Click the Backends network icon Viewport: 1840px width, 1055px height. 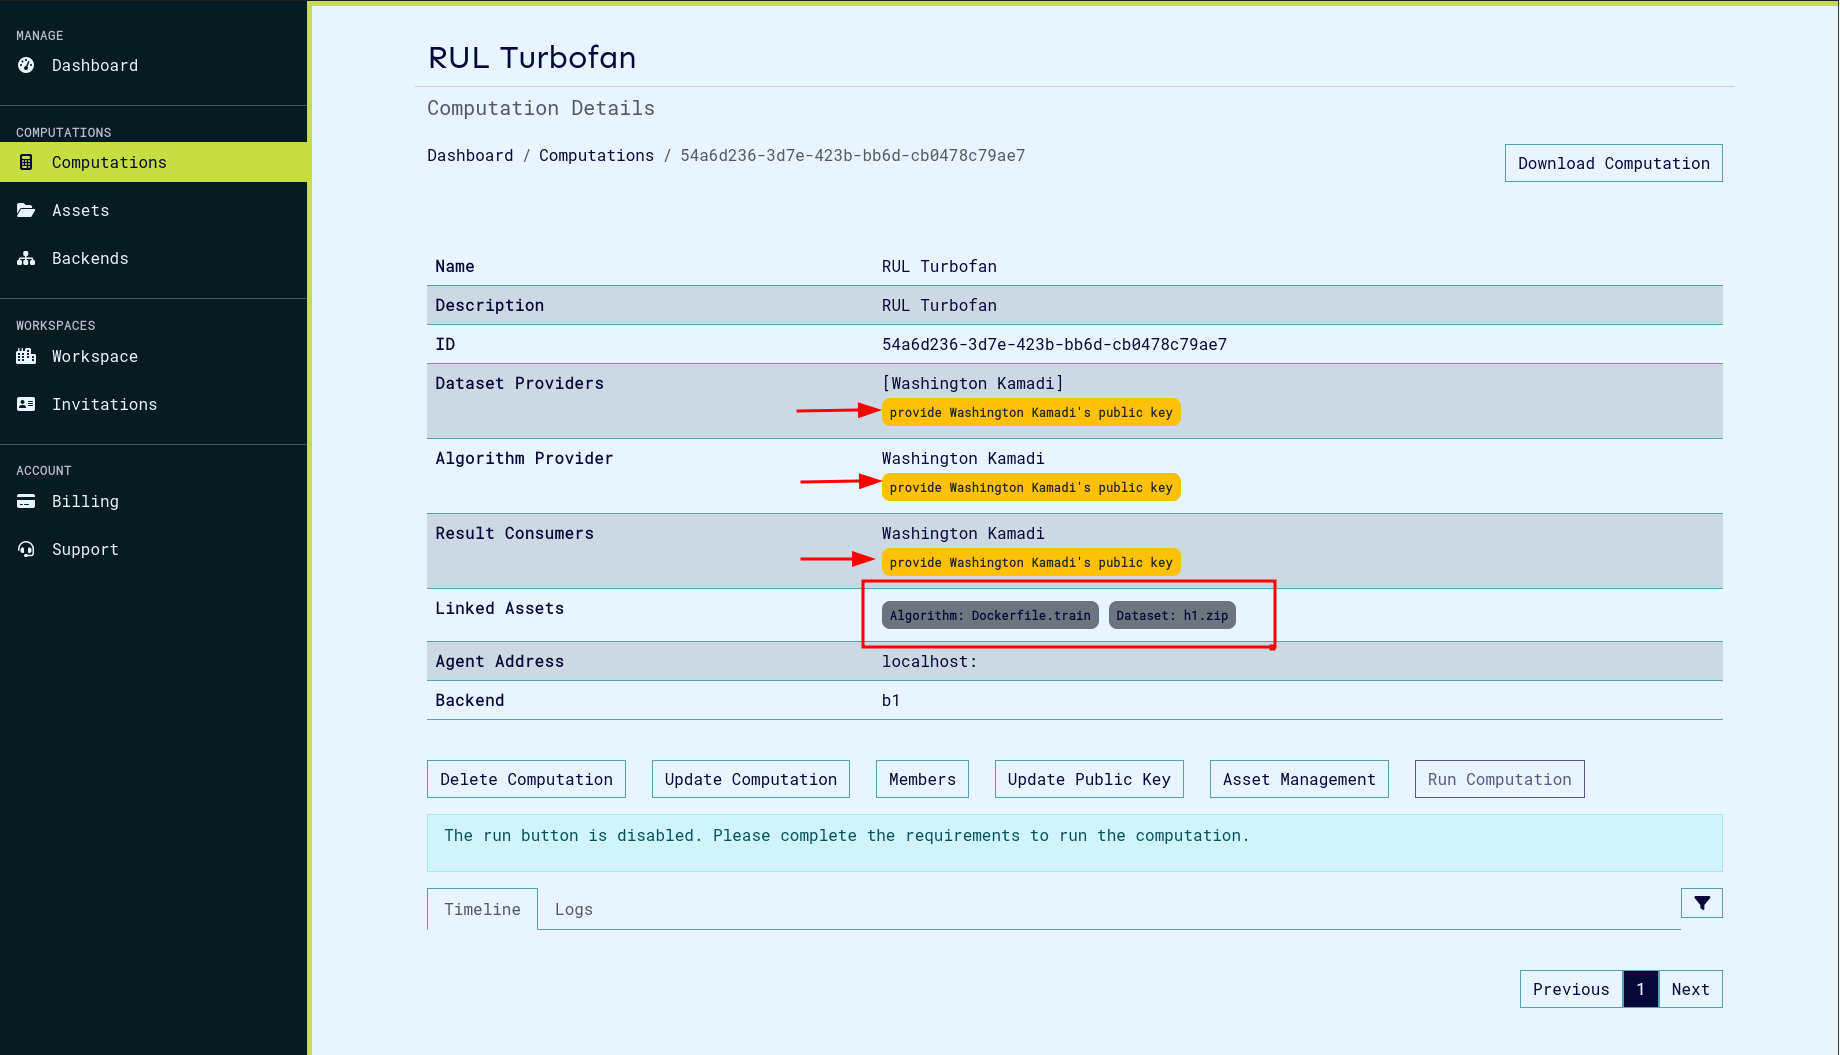26,258
